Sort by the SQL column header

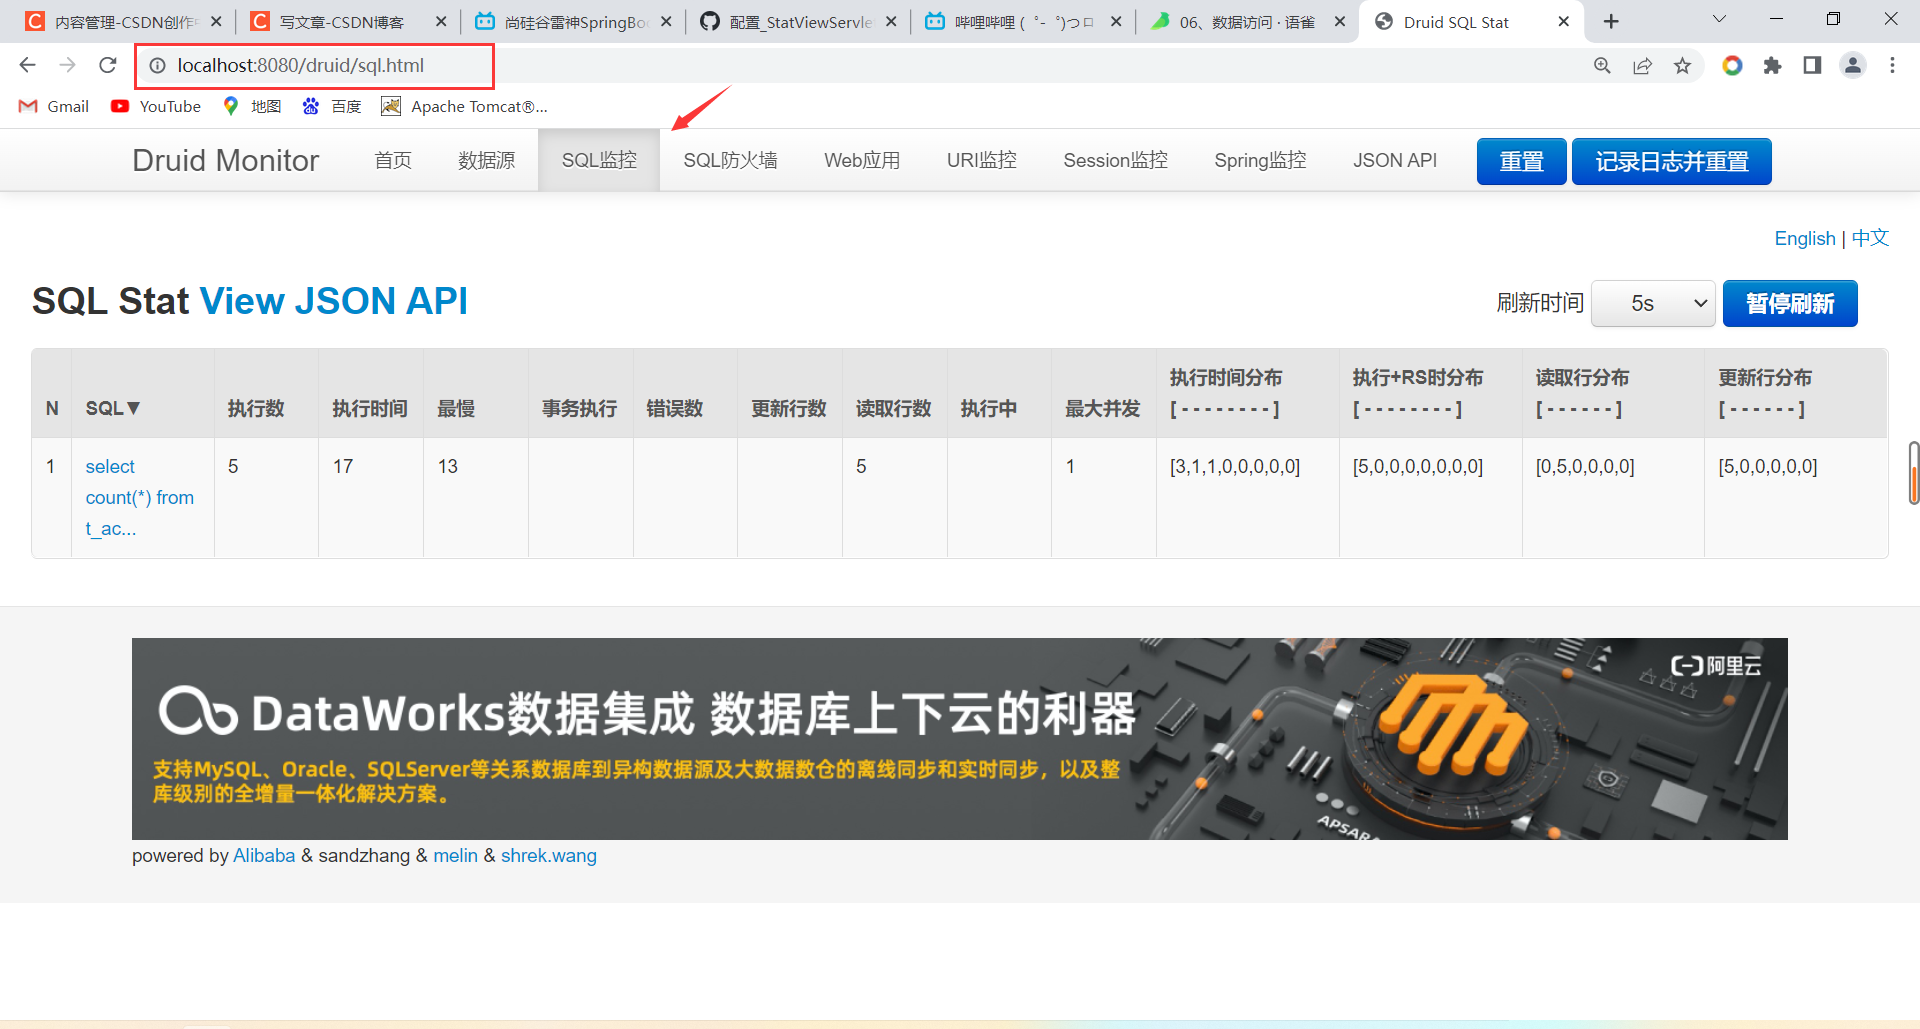[x=112, y=408]
